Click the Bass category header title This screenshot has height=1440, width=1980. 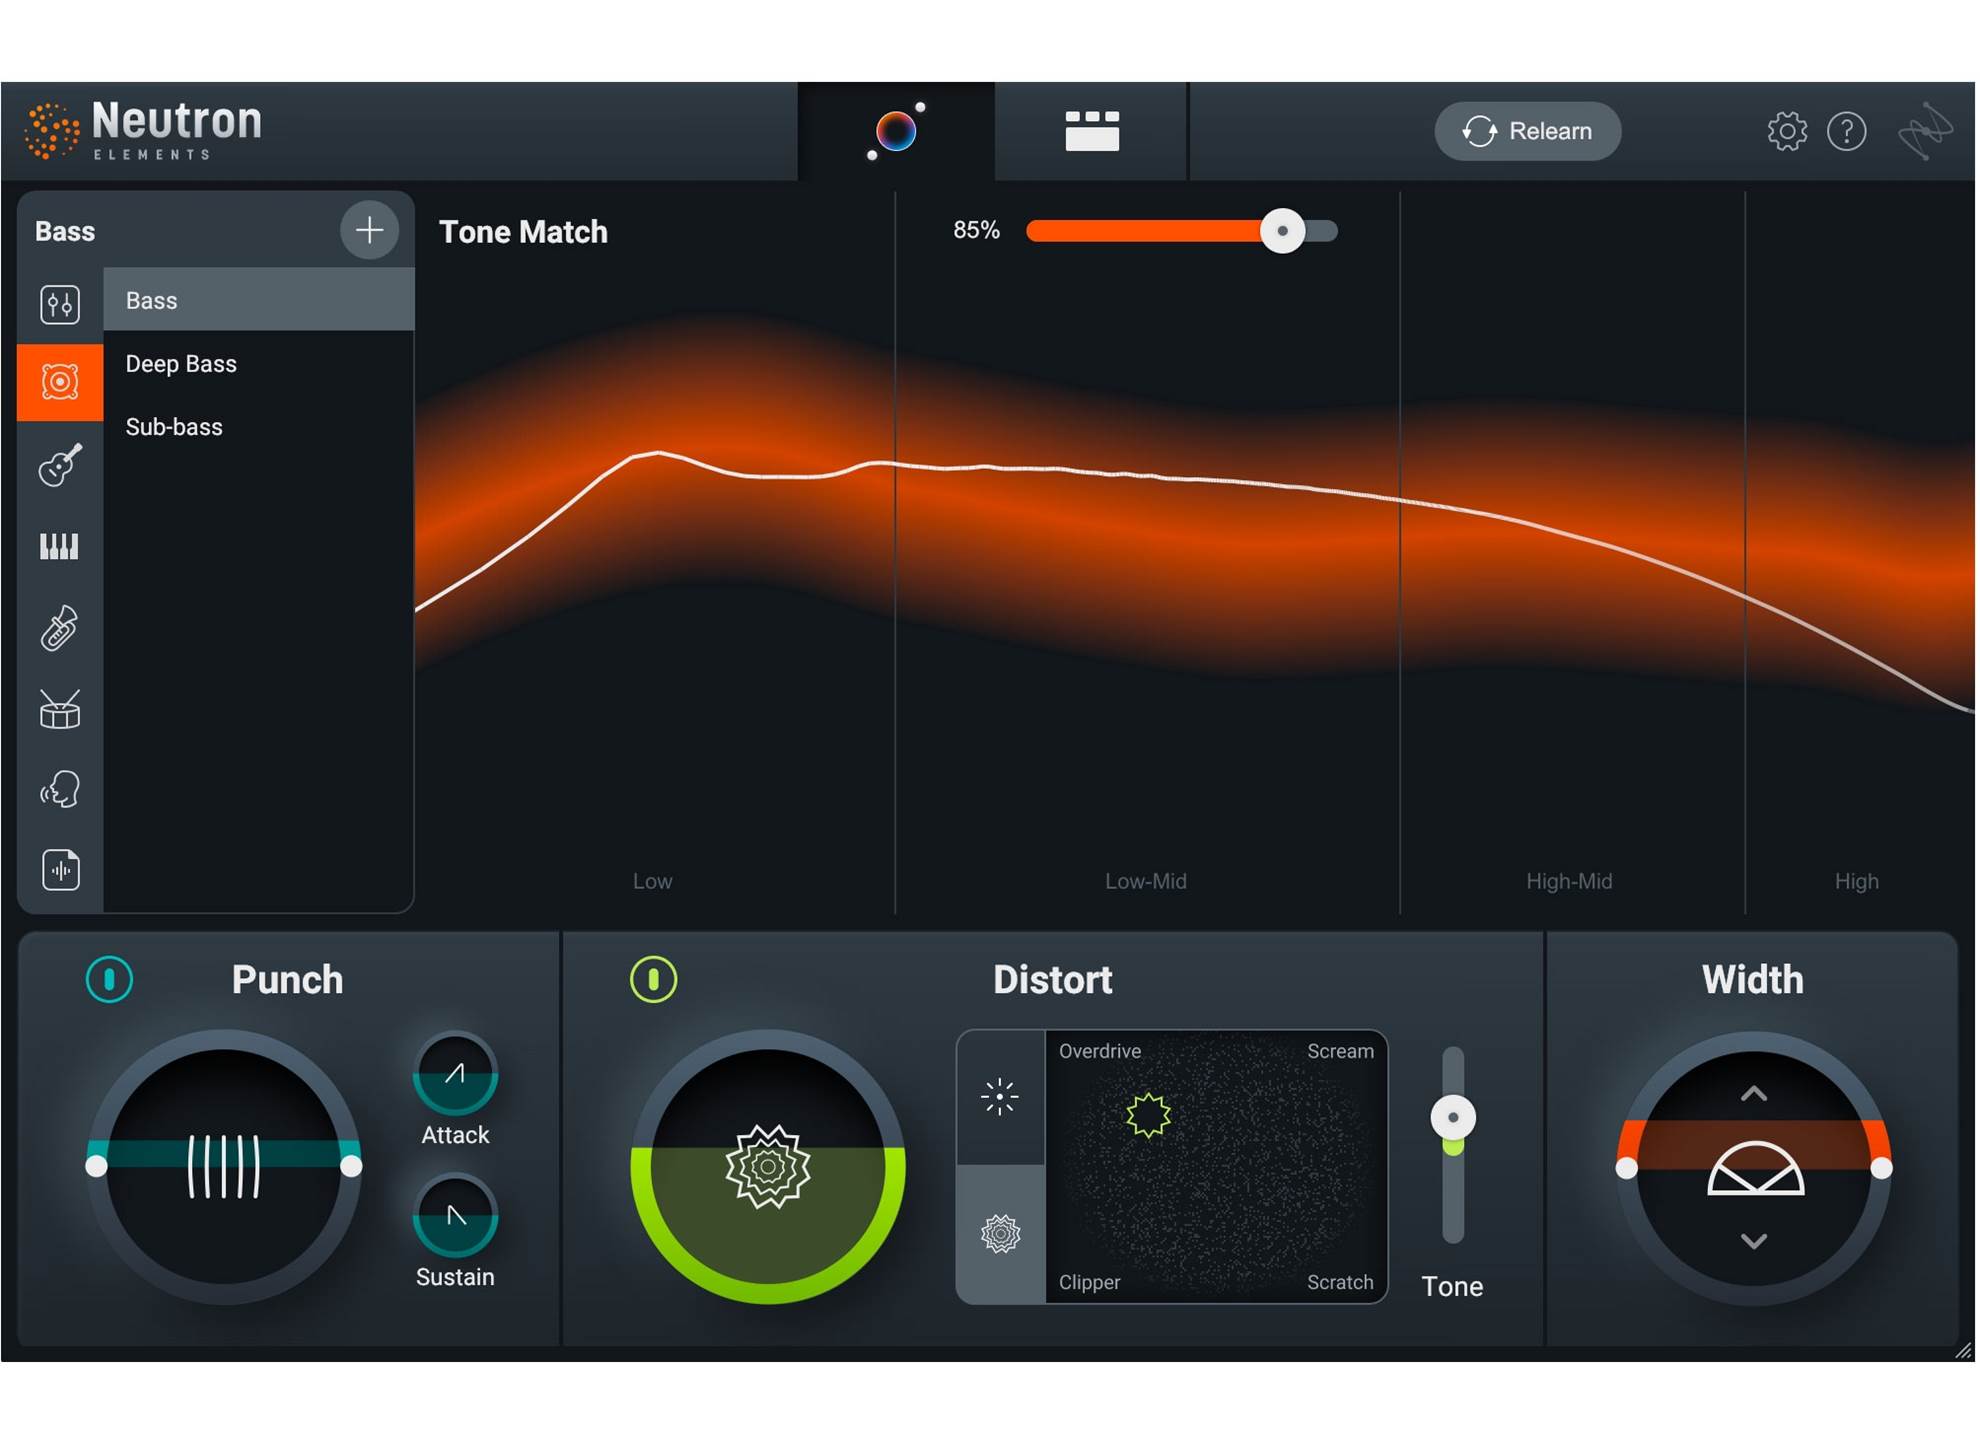65,231
